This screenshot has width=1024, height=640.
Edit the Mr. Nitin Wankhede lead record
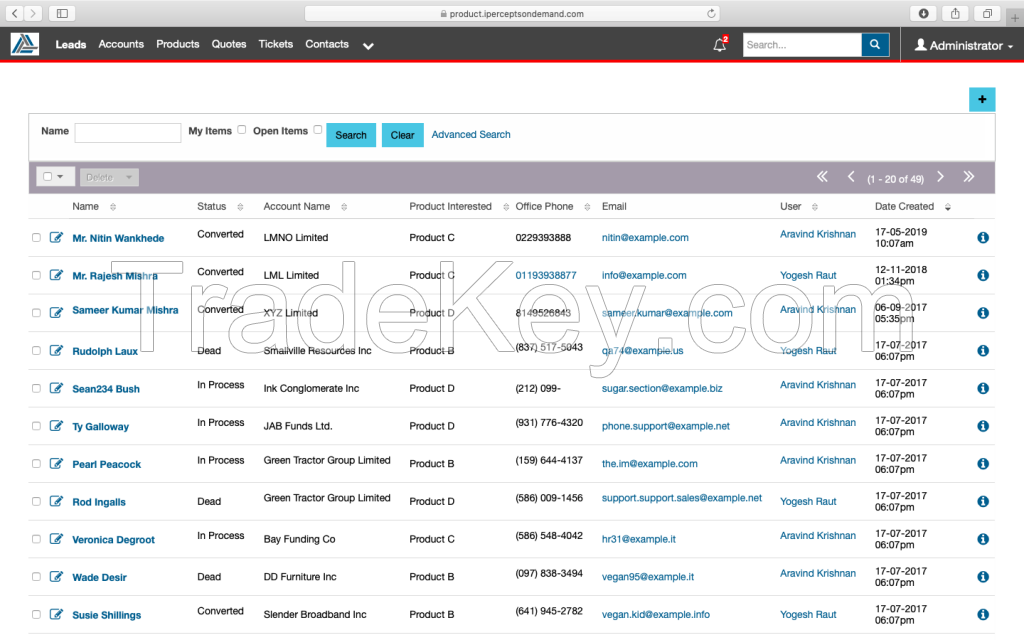56,238
